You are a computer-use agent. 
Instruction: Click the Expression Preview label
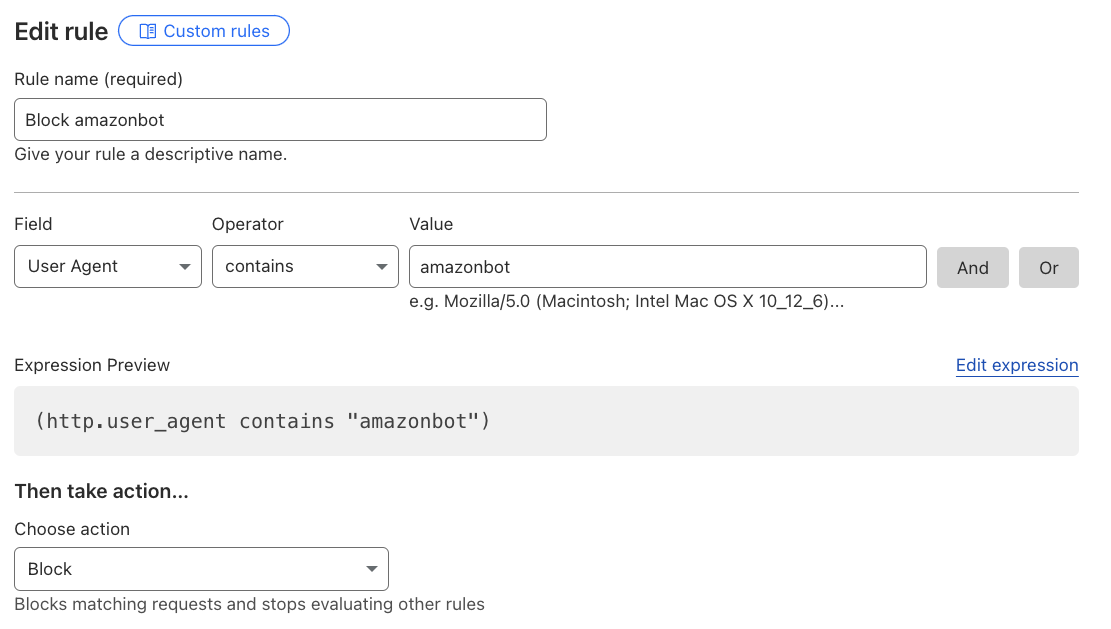tap(92, 365)
